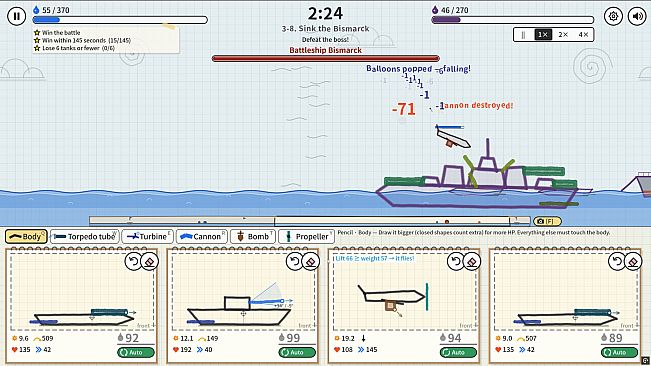Choose the Propeller tool
Screen dimensions: 651x366
(x=306, y=237)
